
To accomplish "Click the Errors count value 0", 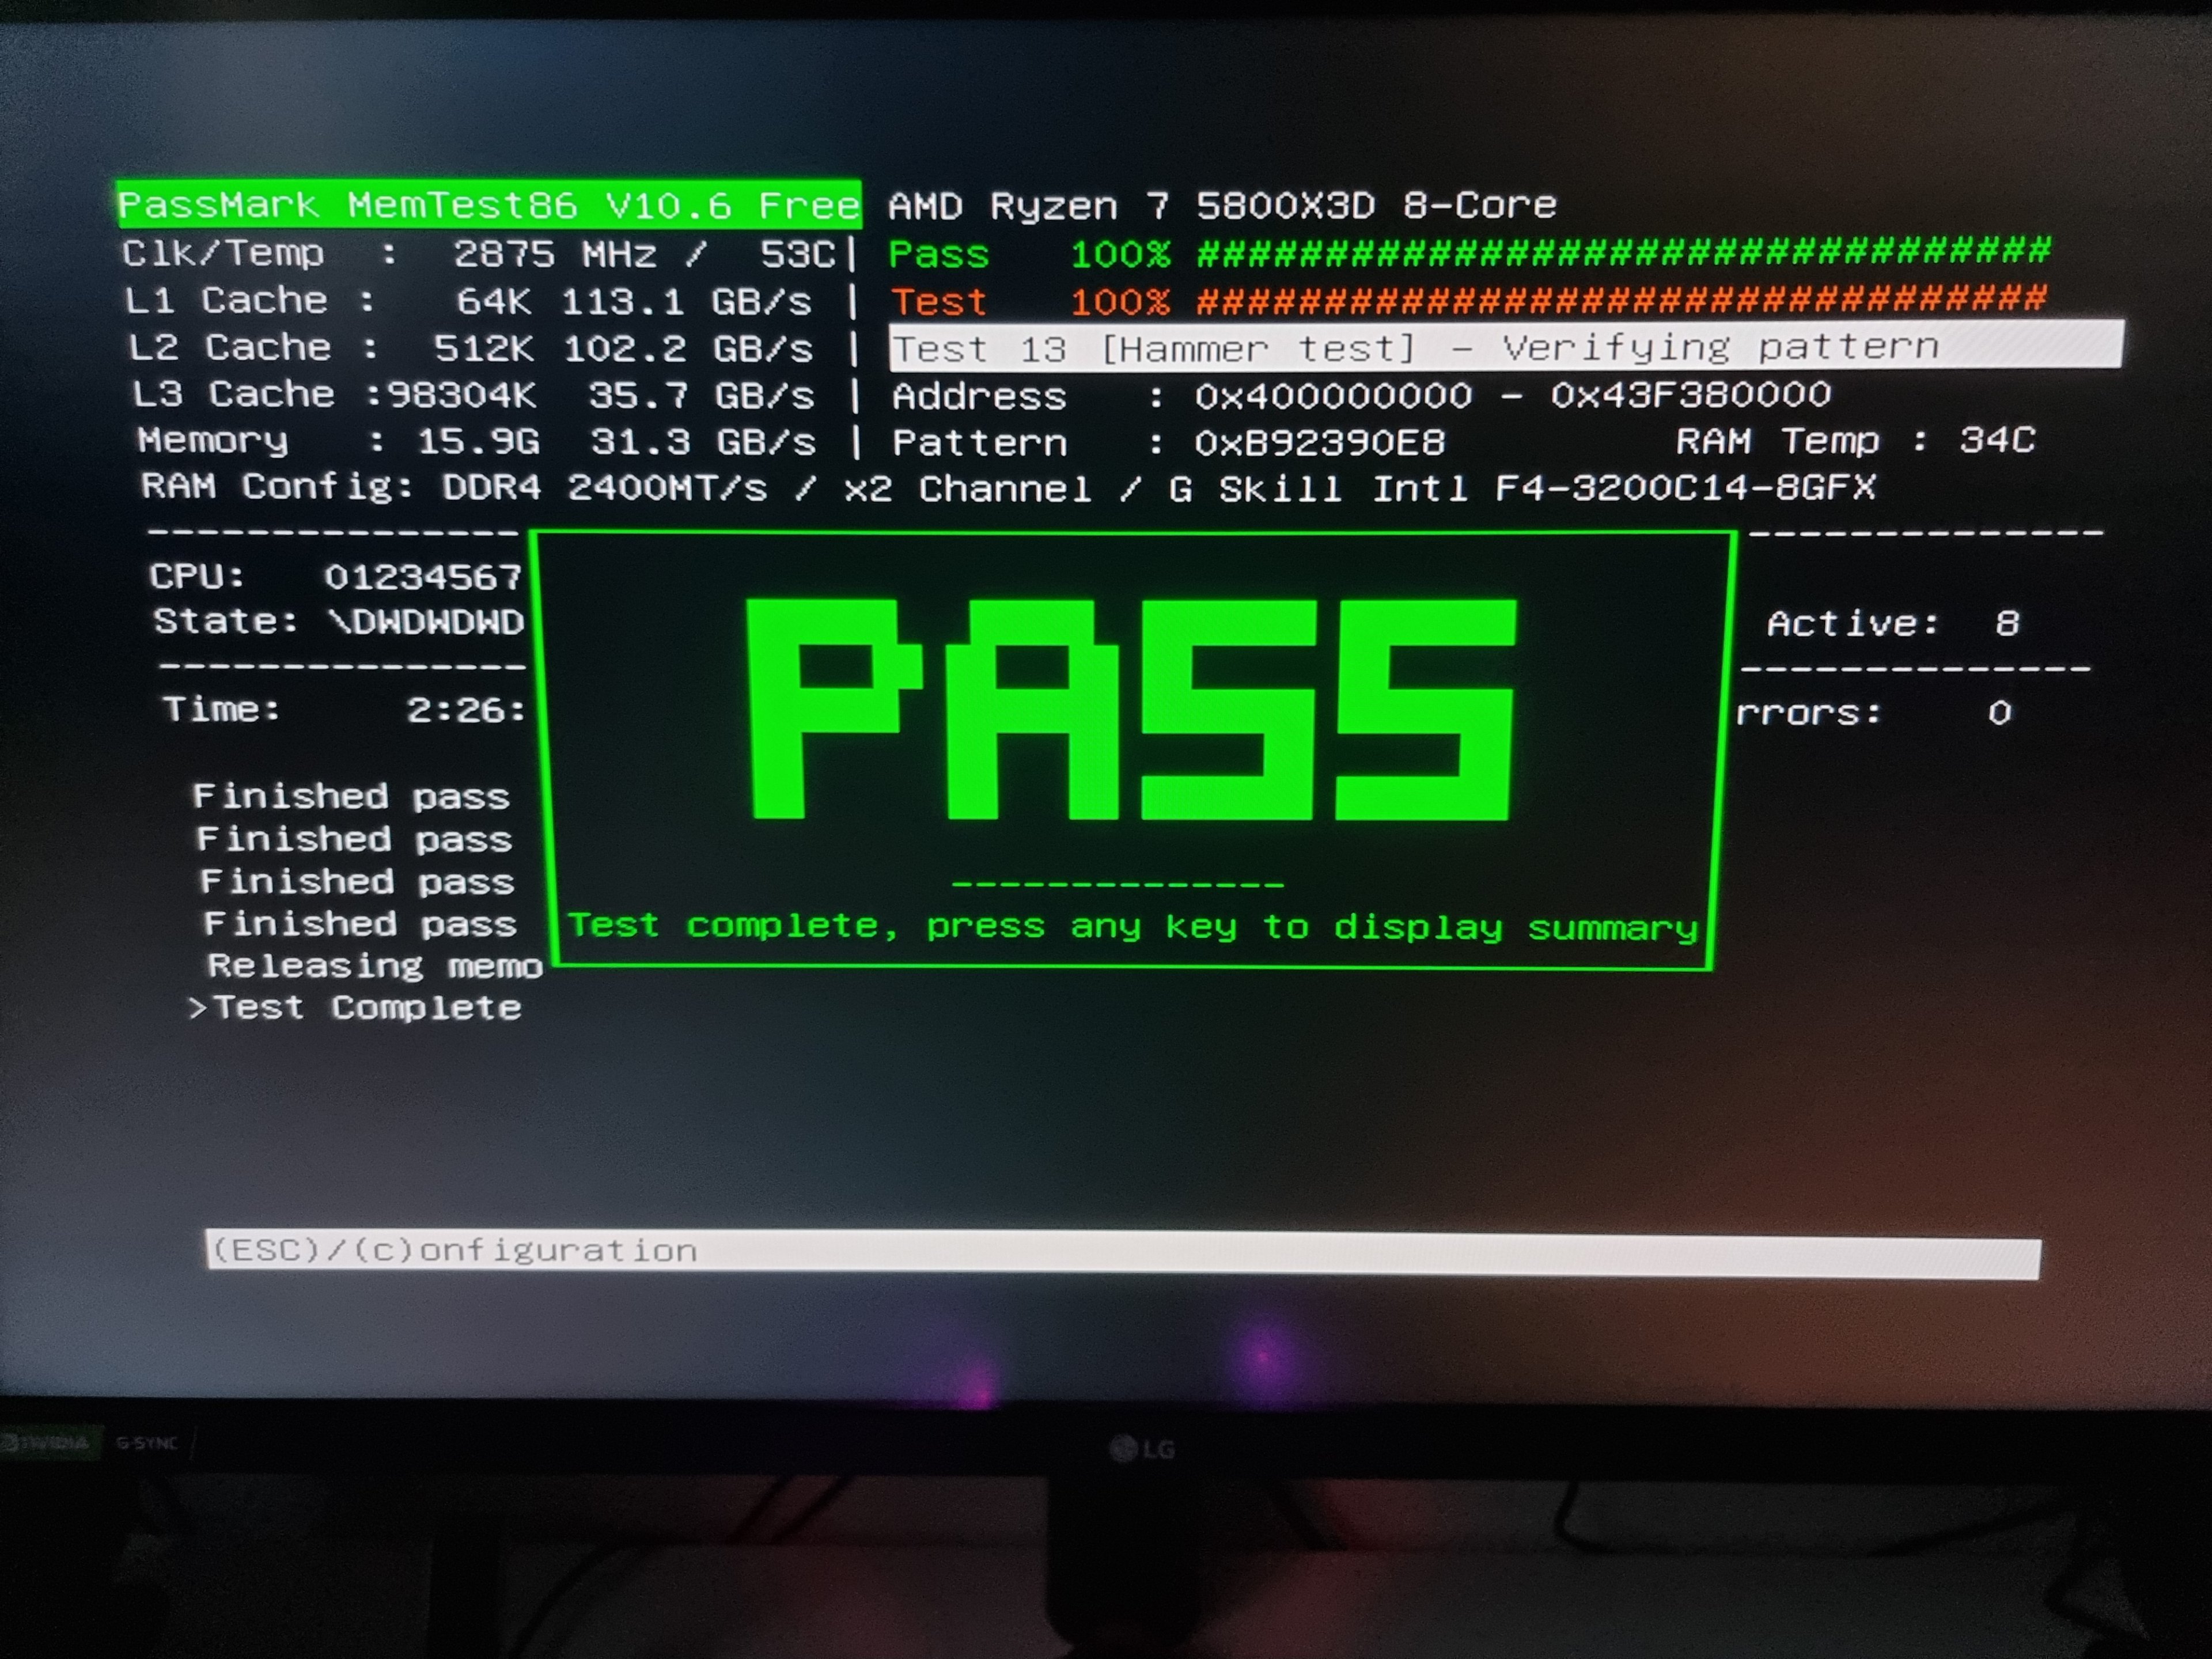I will click(x=1999, y=712).
